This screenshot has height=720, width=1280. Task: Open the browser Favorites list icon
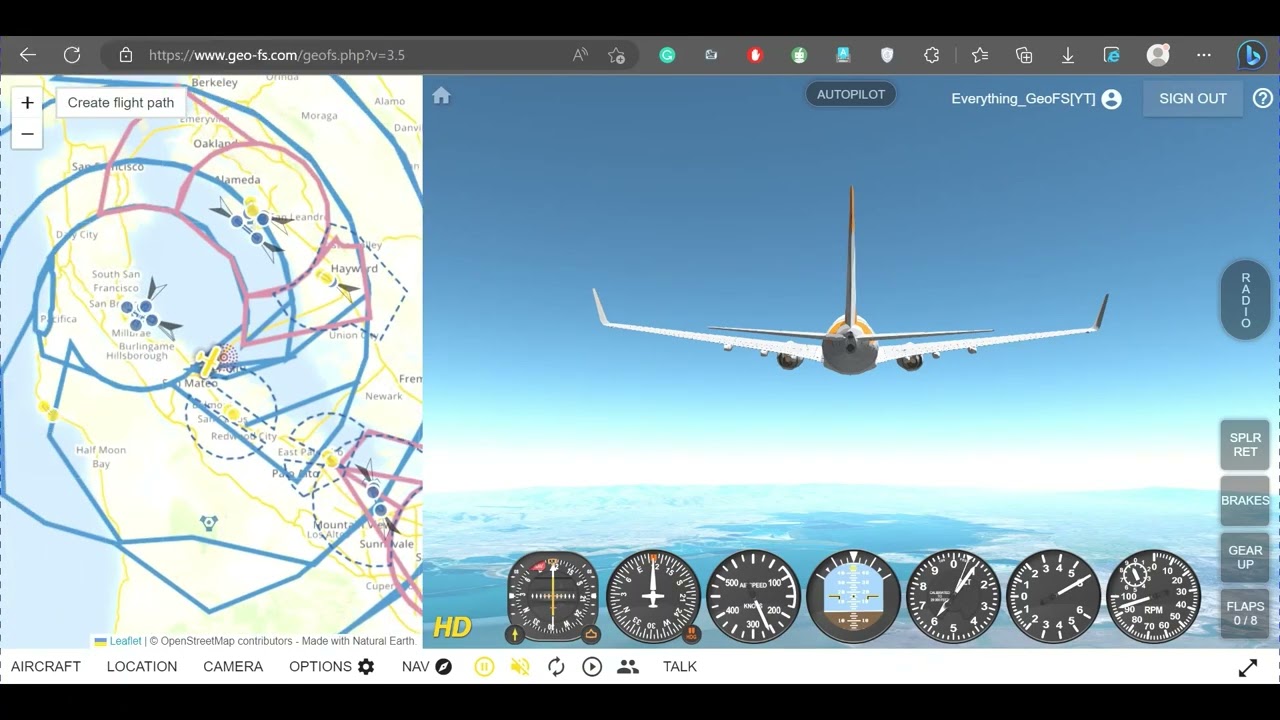pos(980,55)
